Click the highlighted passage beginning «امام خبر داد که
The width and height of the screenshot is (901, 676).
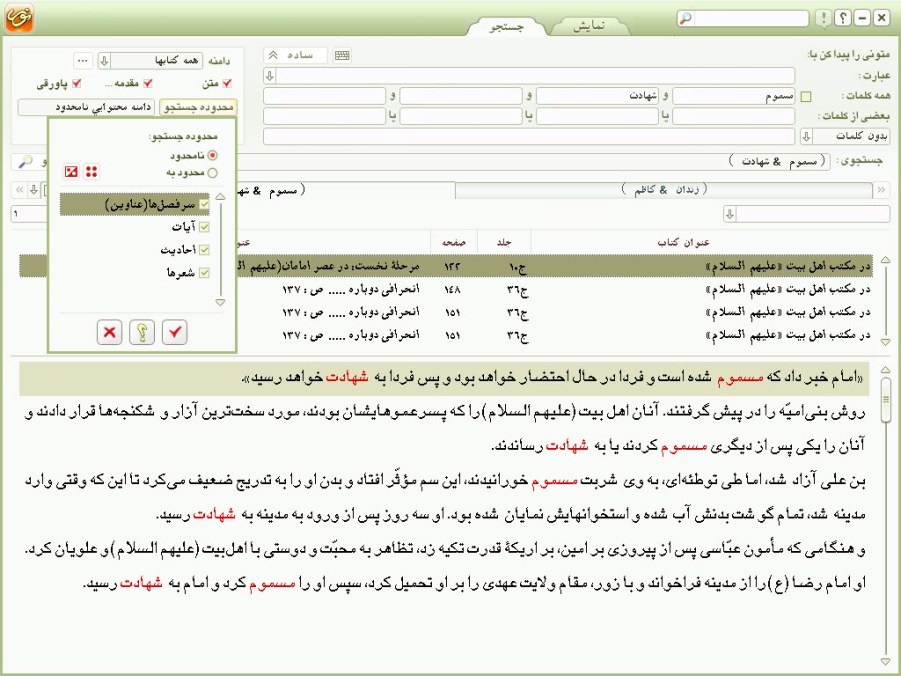click(444, 378)
